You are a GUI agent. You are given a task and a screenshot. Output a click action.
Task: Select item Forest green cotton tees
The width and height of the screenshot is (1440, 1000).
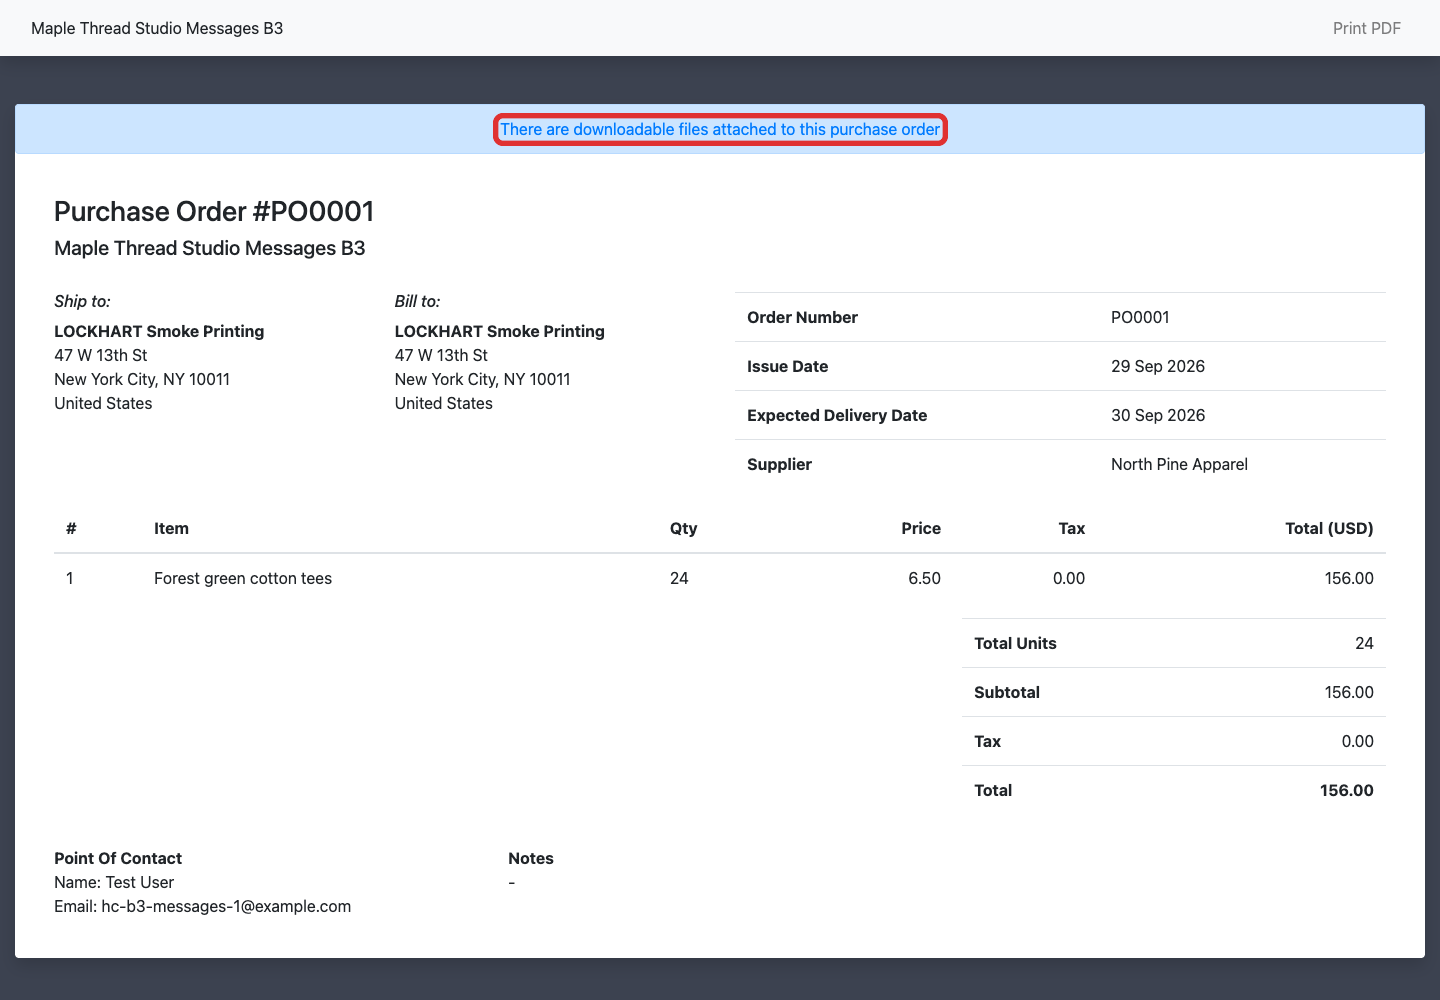tap(243, 578)
